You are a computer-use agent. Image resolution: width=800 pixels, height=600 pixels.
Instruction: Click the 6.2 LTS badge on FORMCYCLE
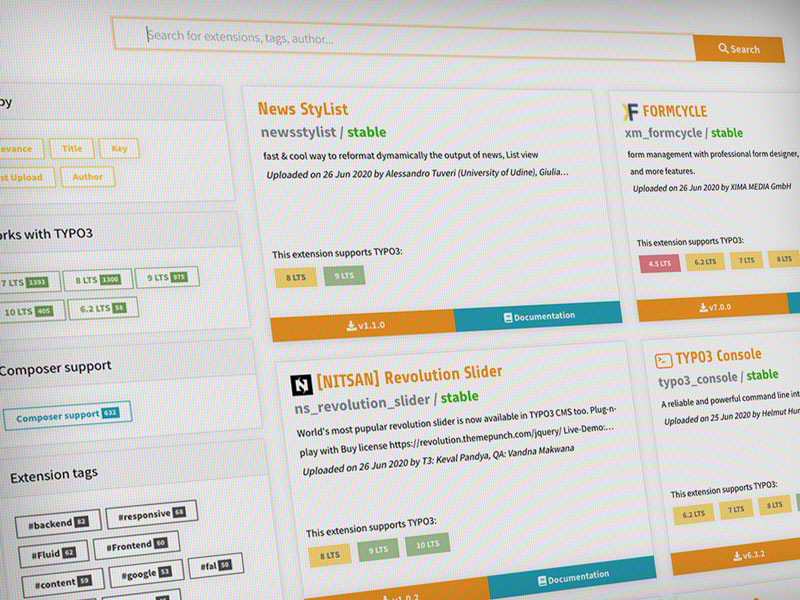pyautogui.click(x=705, y=262)
